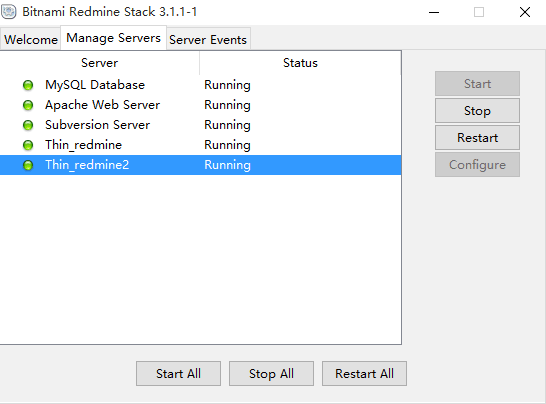Select the Subversion Server entry

201,125
